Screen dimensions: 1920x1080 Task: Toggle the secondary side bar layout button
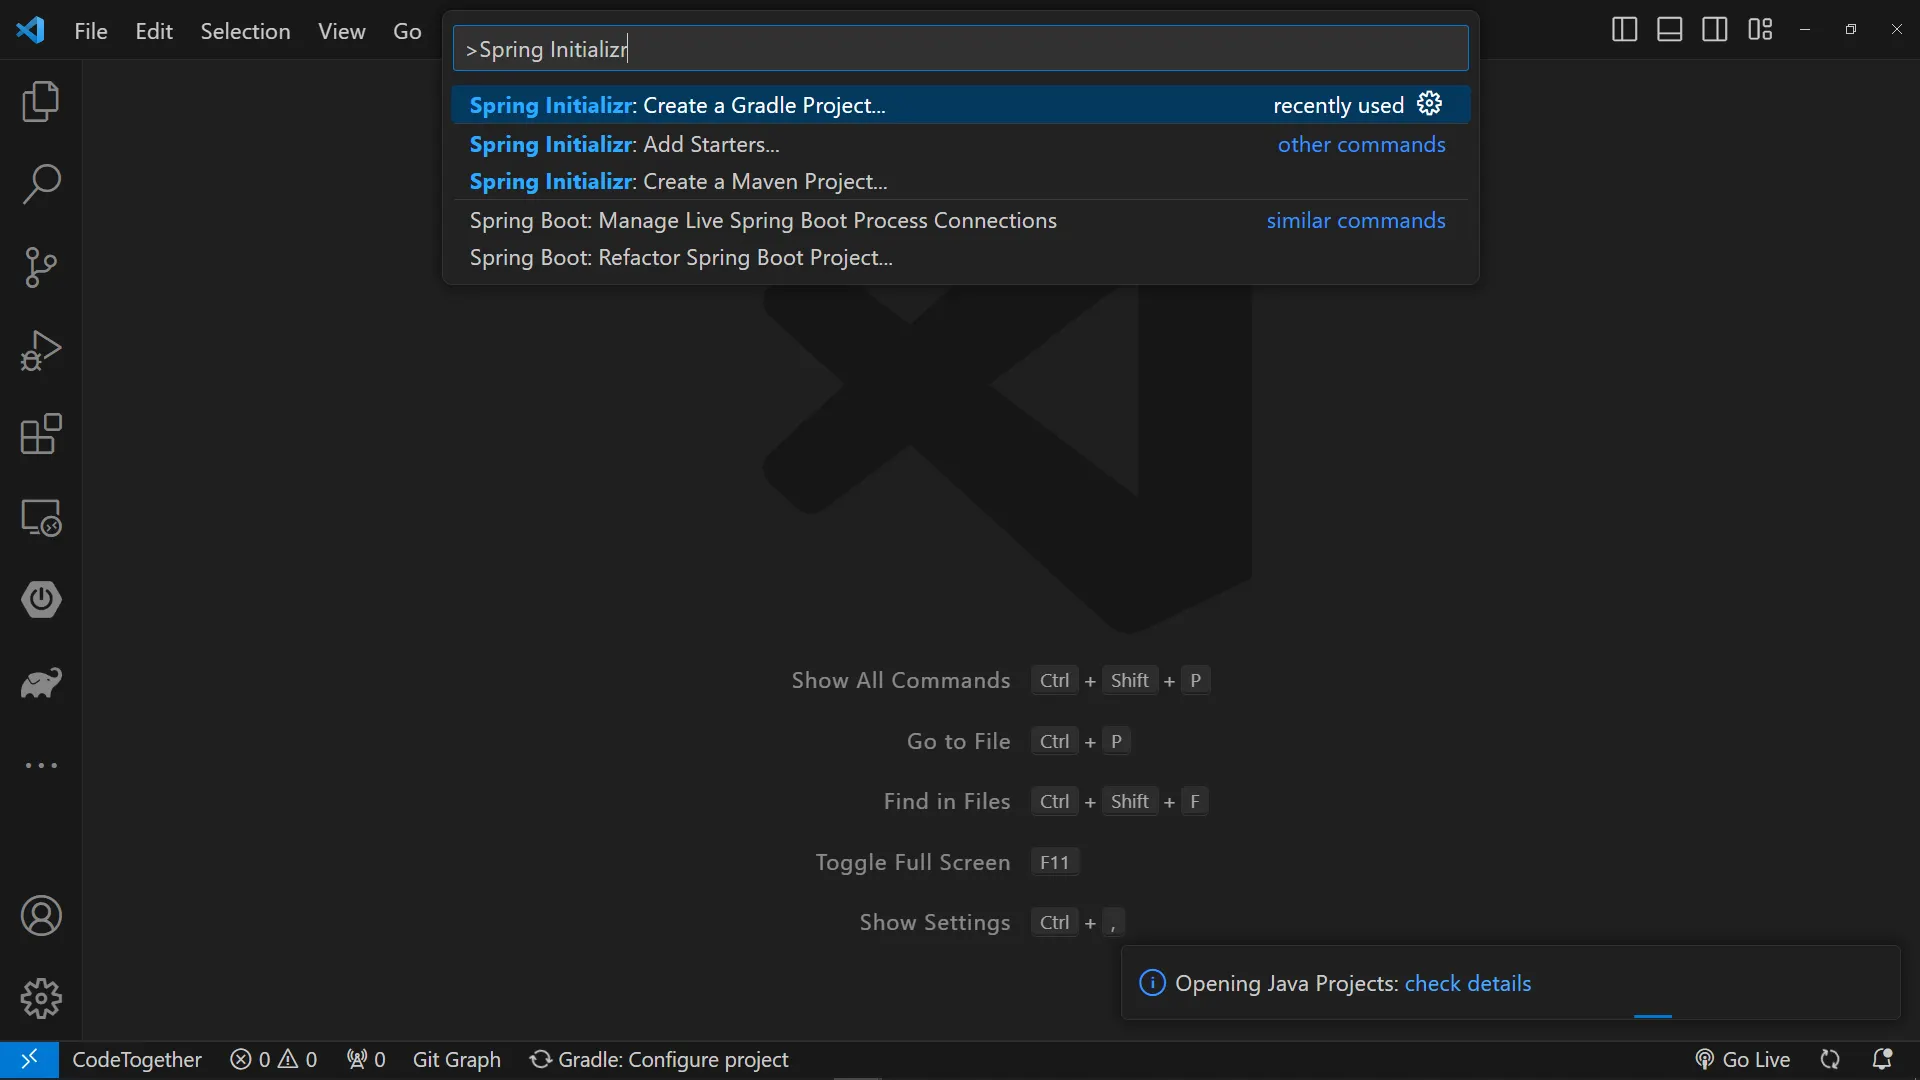(x=1714, y=30)
